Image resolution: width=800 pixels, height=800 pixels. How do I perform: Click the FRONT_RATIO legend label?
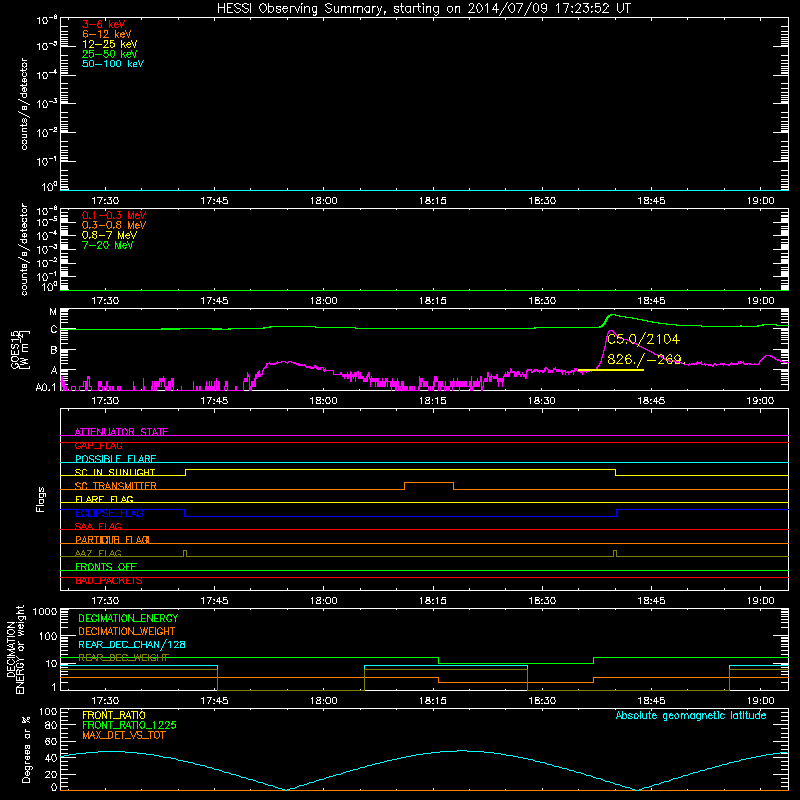point(114,715)
